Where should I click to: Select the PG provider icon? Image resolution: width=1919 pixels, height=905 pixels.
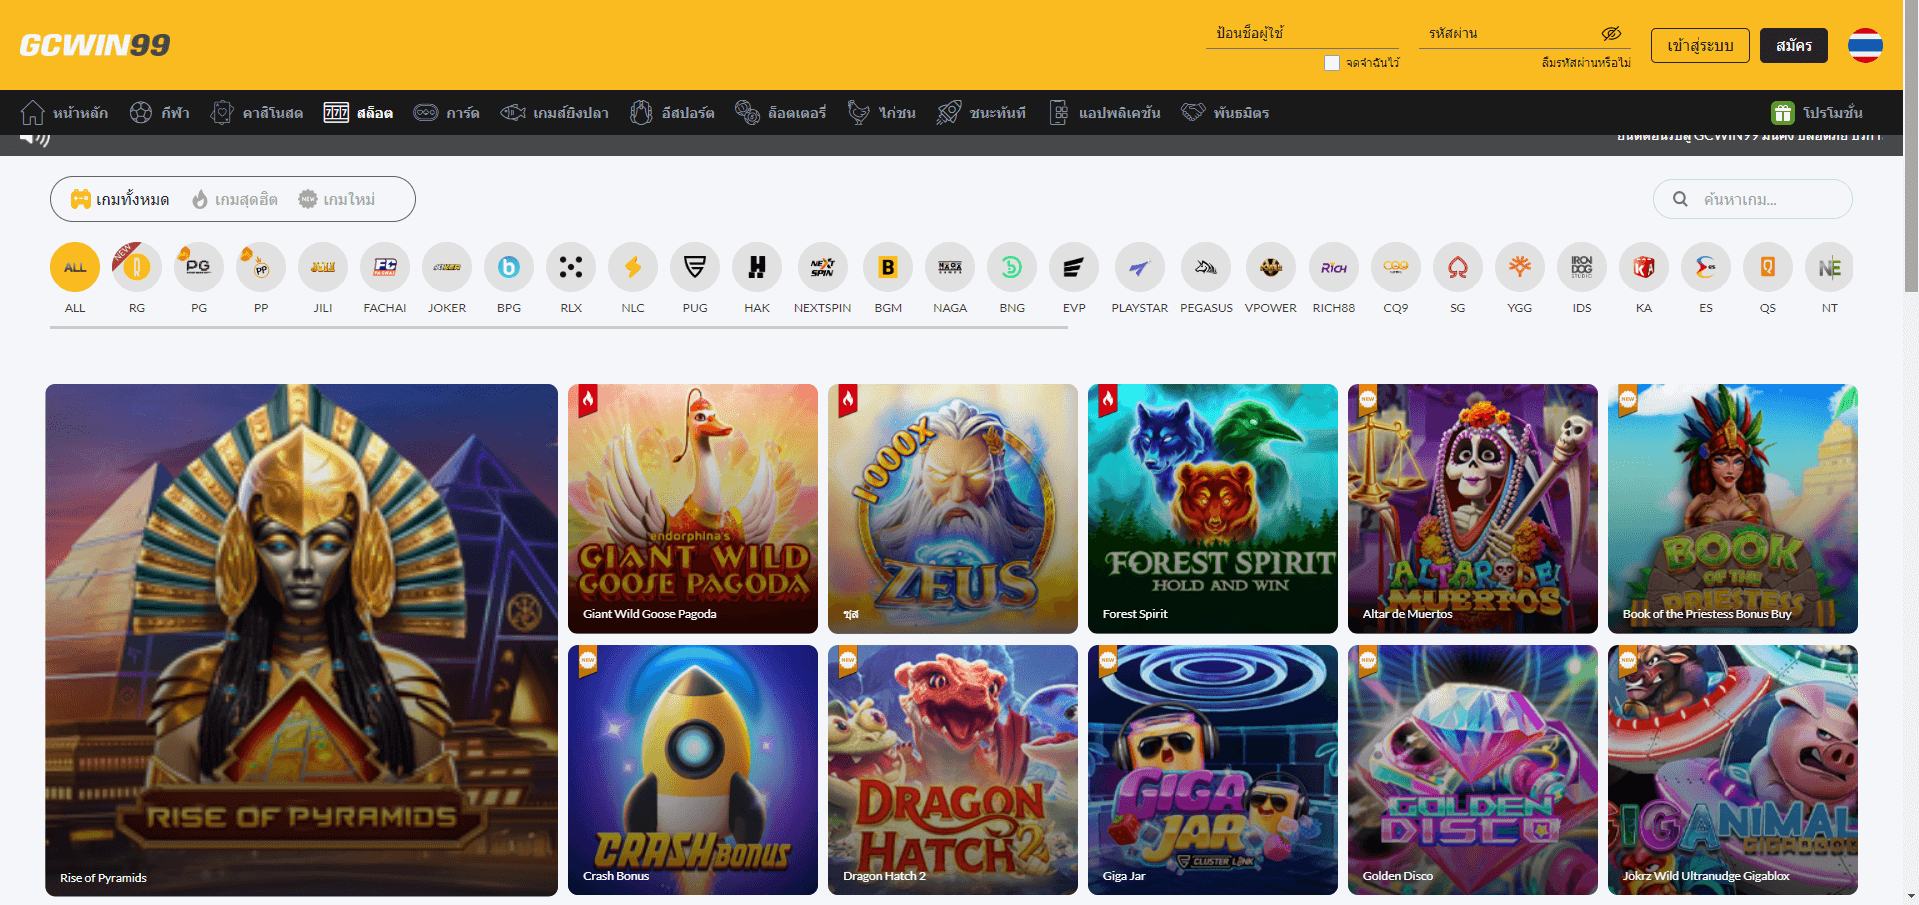[199, 267]
